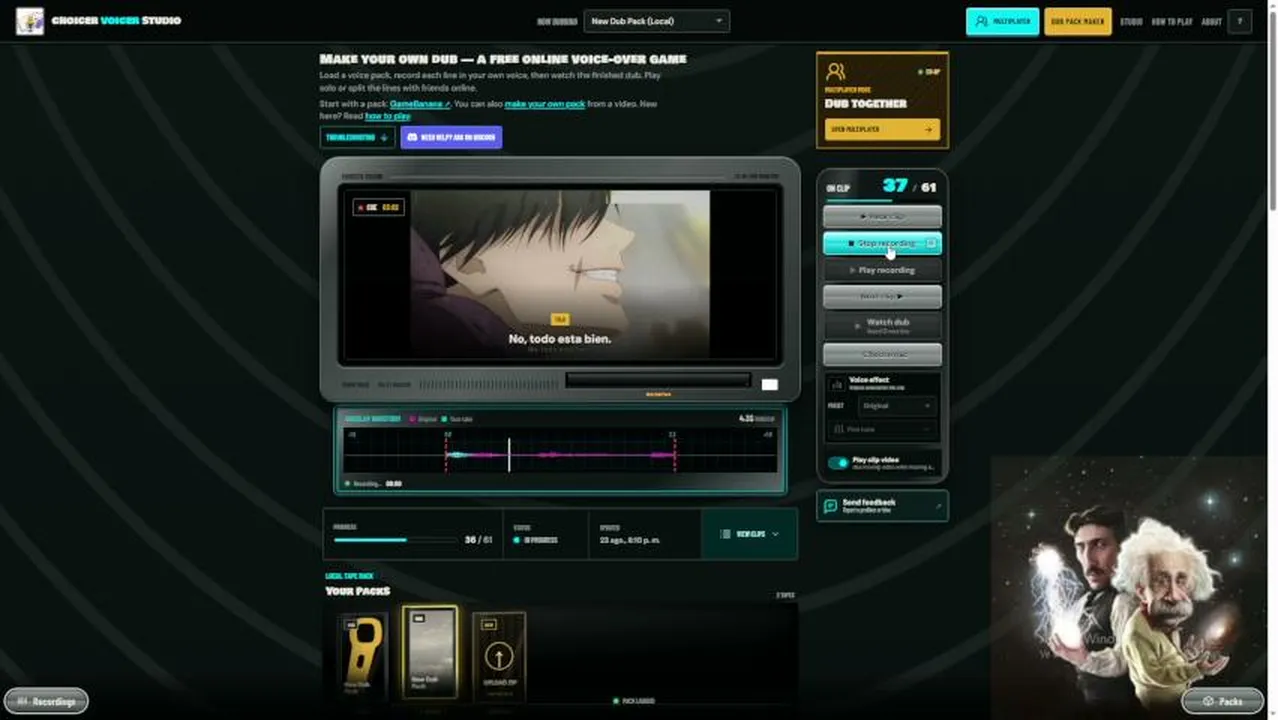The height and width of the screenshot is (720, 1278).
Task: Select the yellow controller pack thumbnail
Action: [363, 654]
